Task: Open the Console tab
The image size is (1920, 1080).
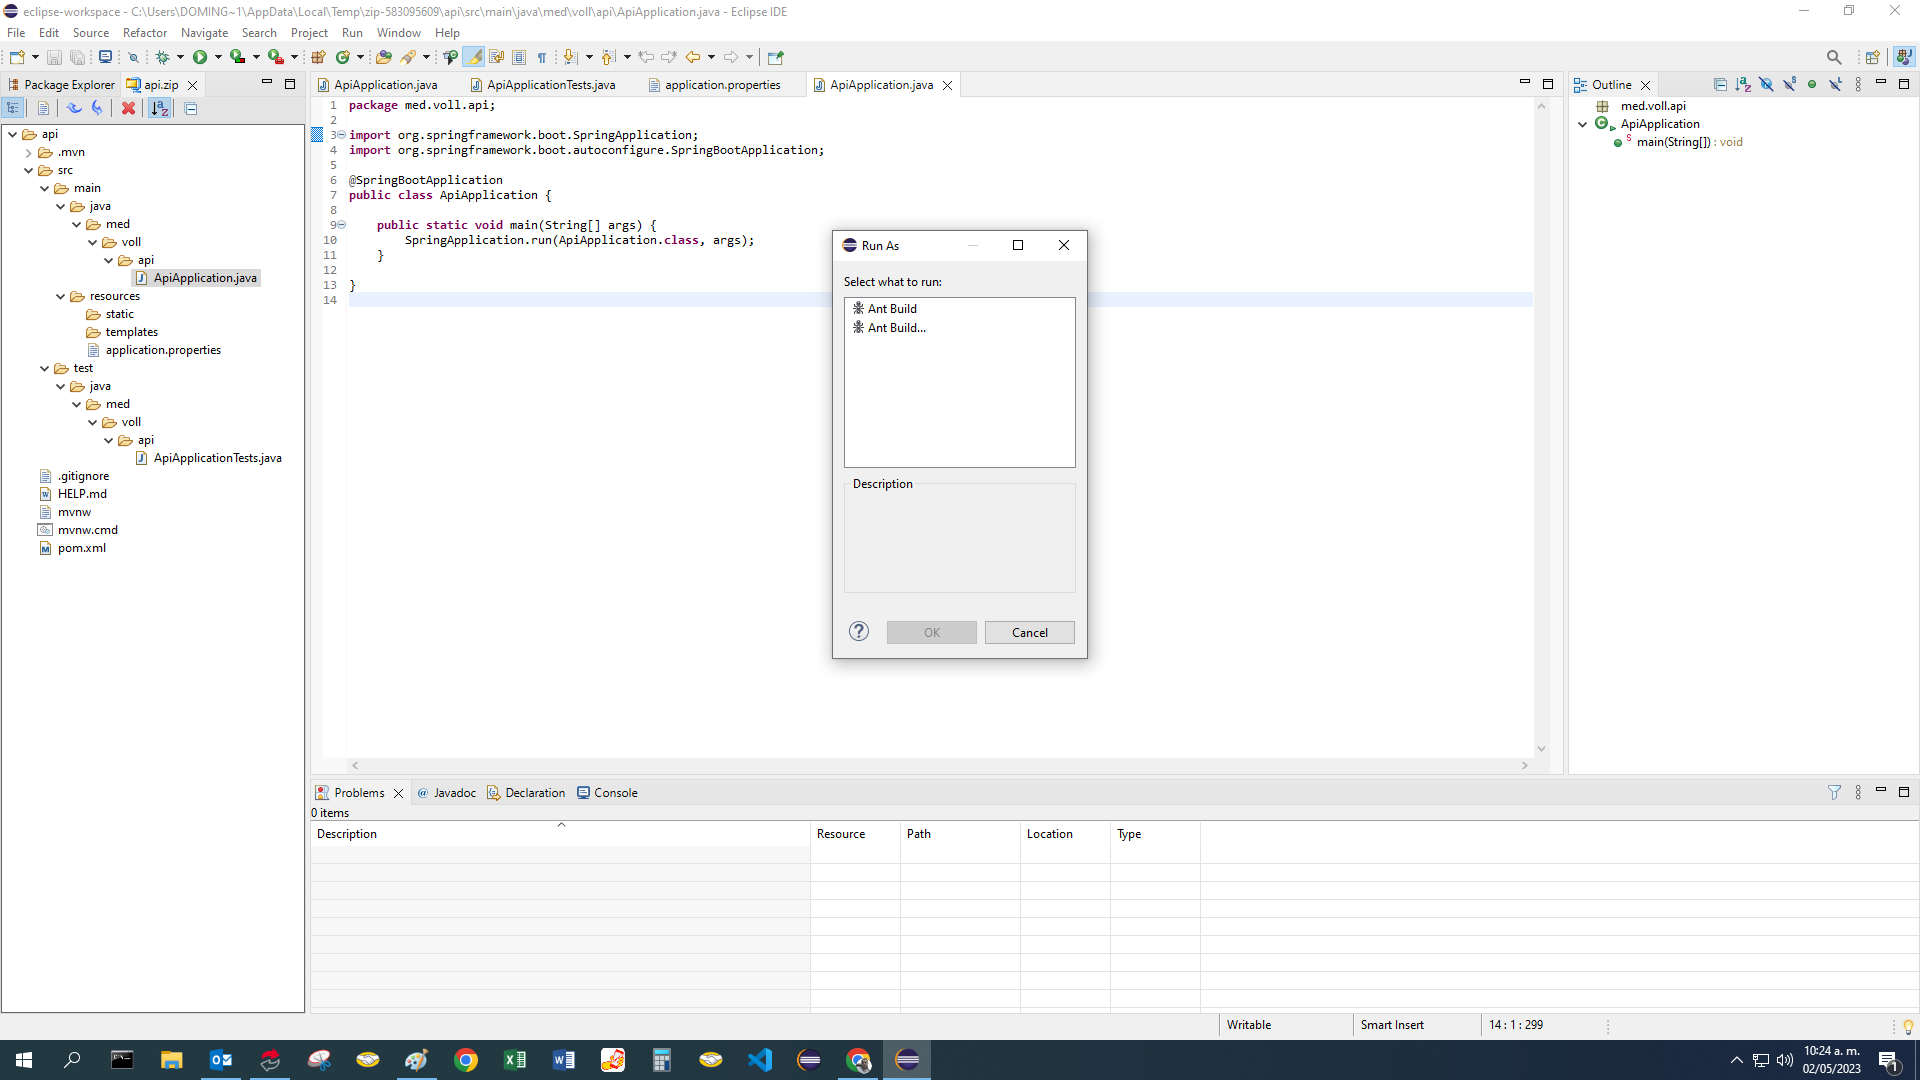Action: pyautogui.click(x=607, y=792)
